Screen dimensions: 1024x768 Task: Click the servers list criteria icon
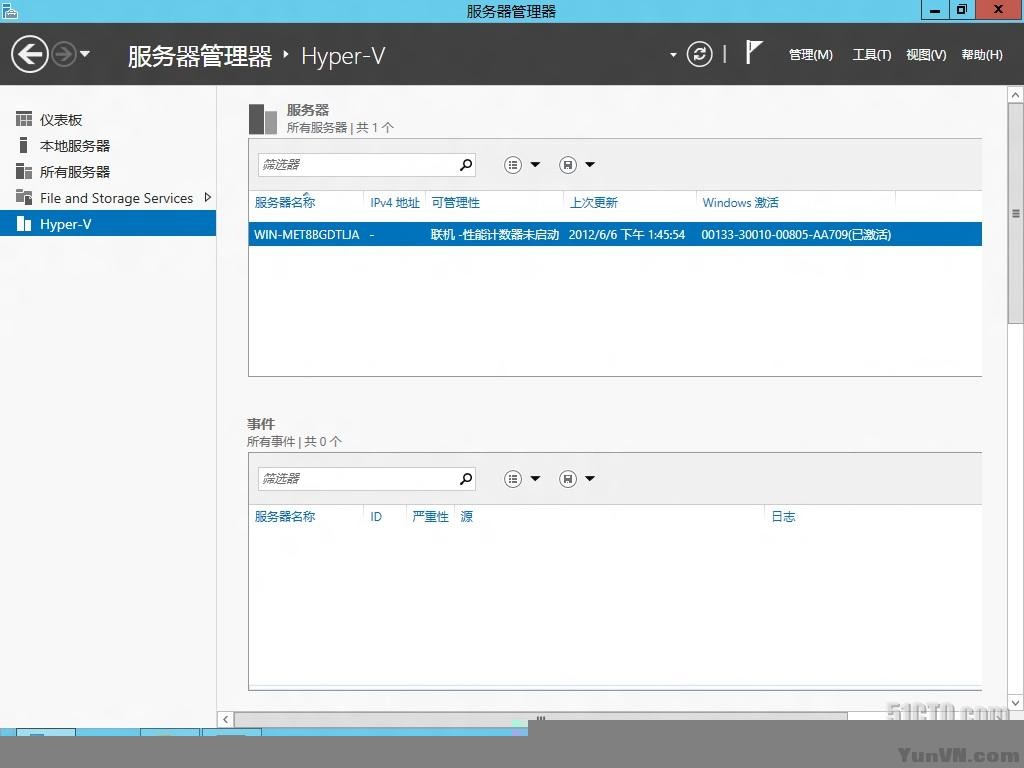point(513,165)
